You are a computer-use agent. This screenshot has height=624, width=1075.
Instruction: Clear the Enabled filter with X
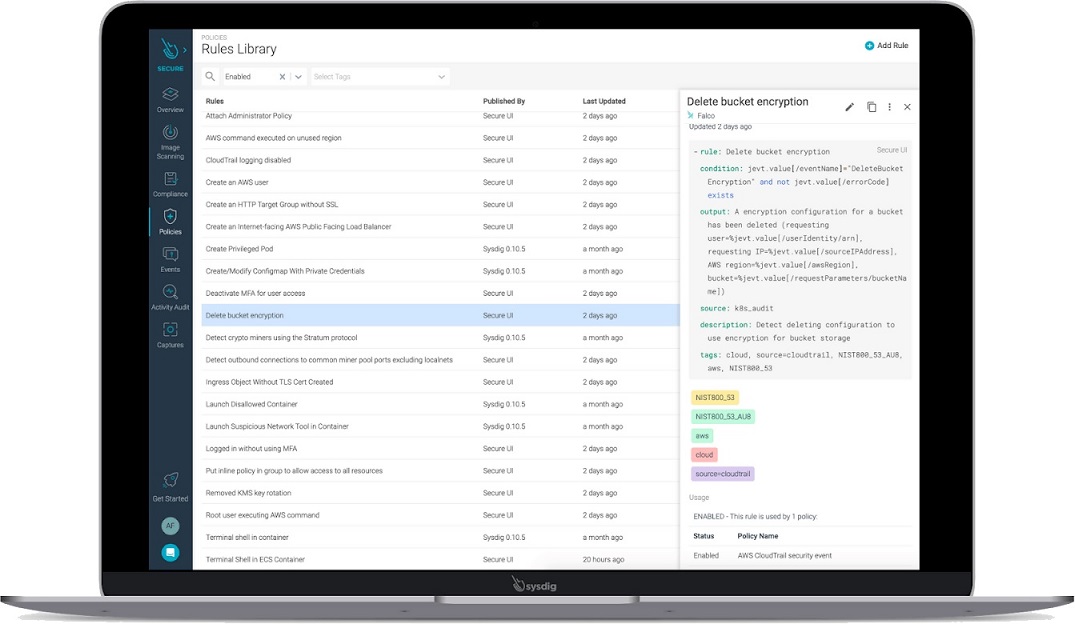point(282,77)
